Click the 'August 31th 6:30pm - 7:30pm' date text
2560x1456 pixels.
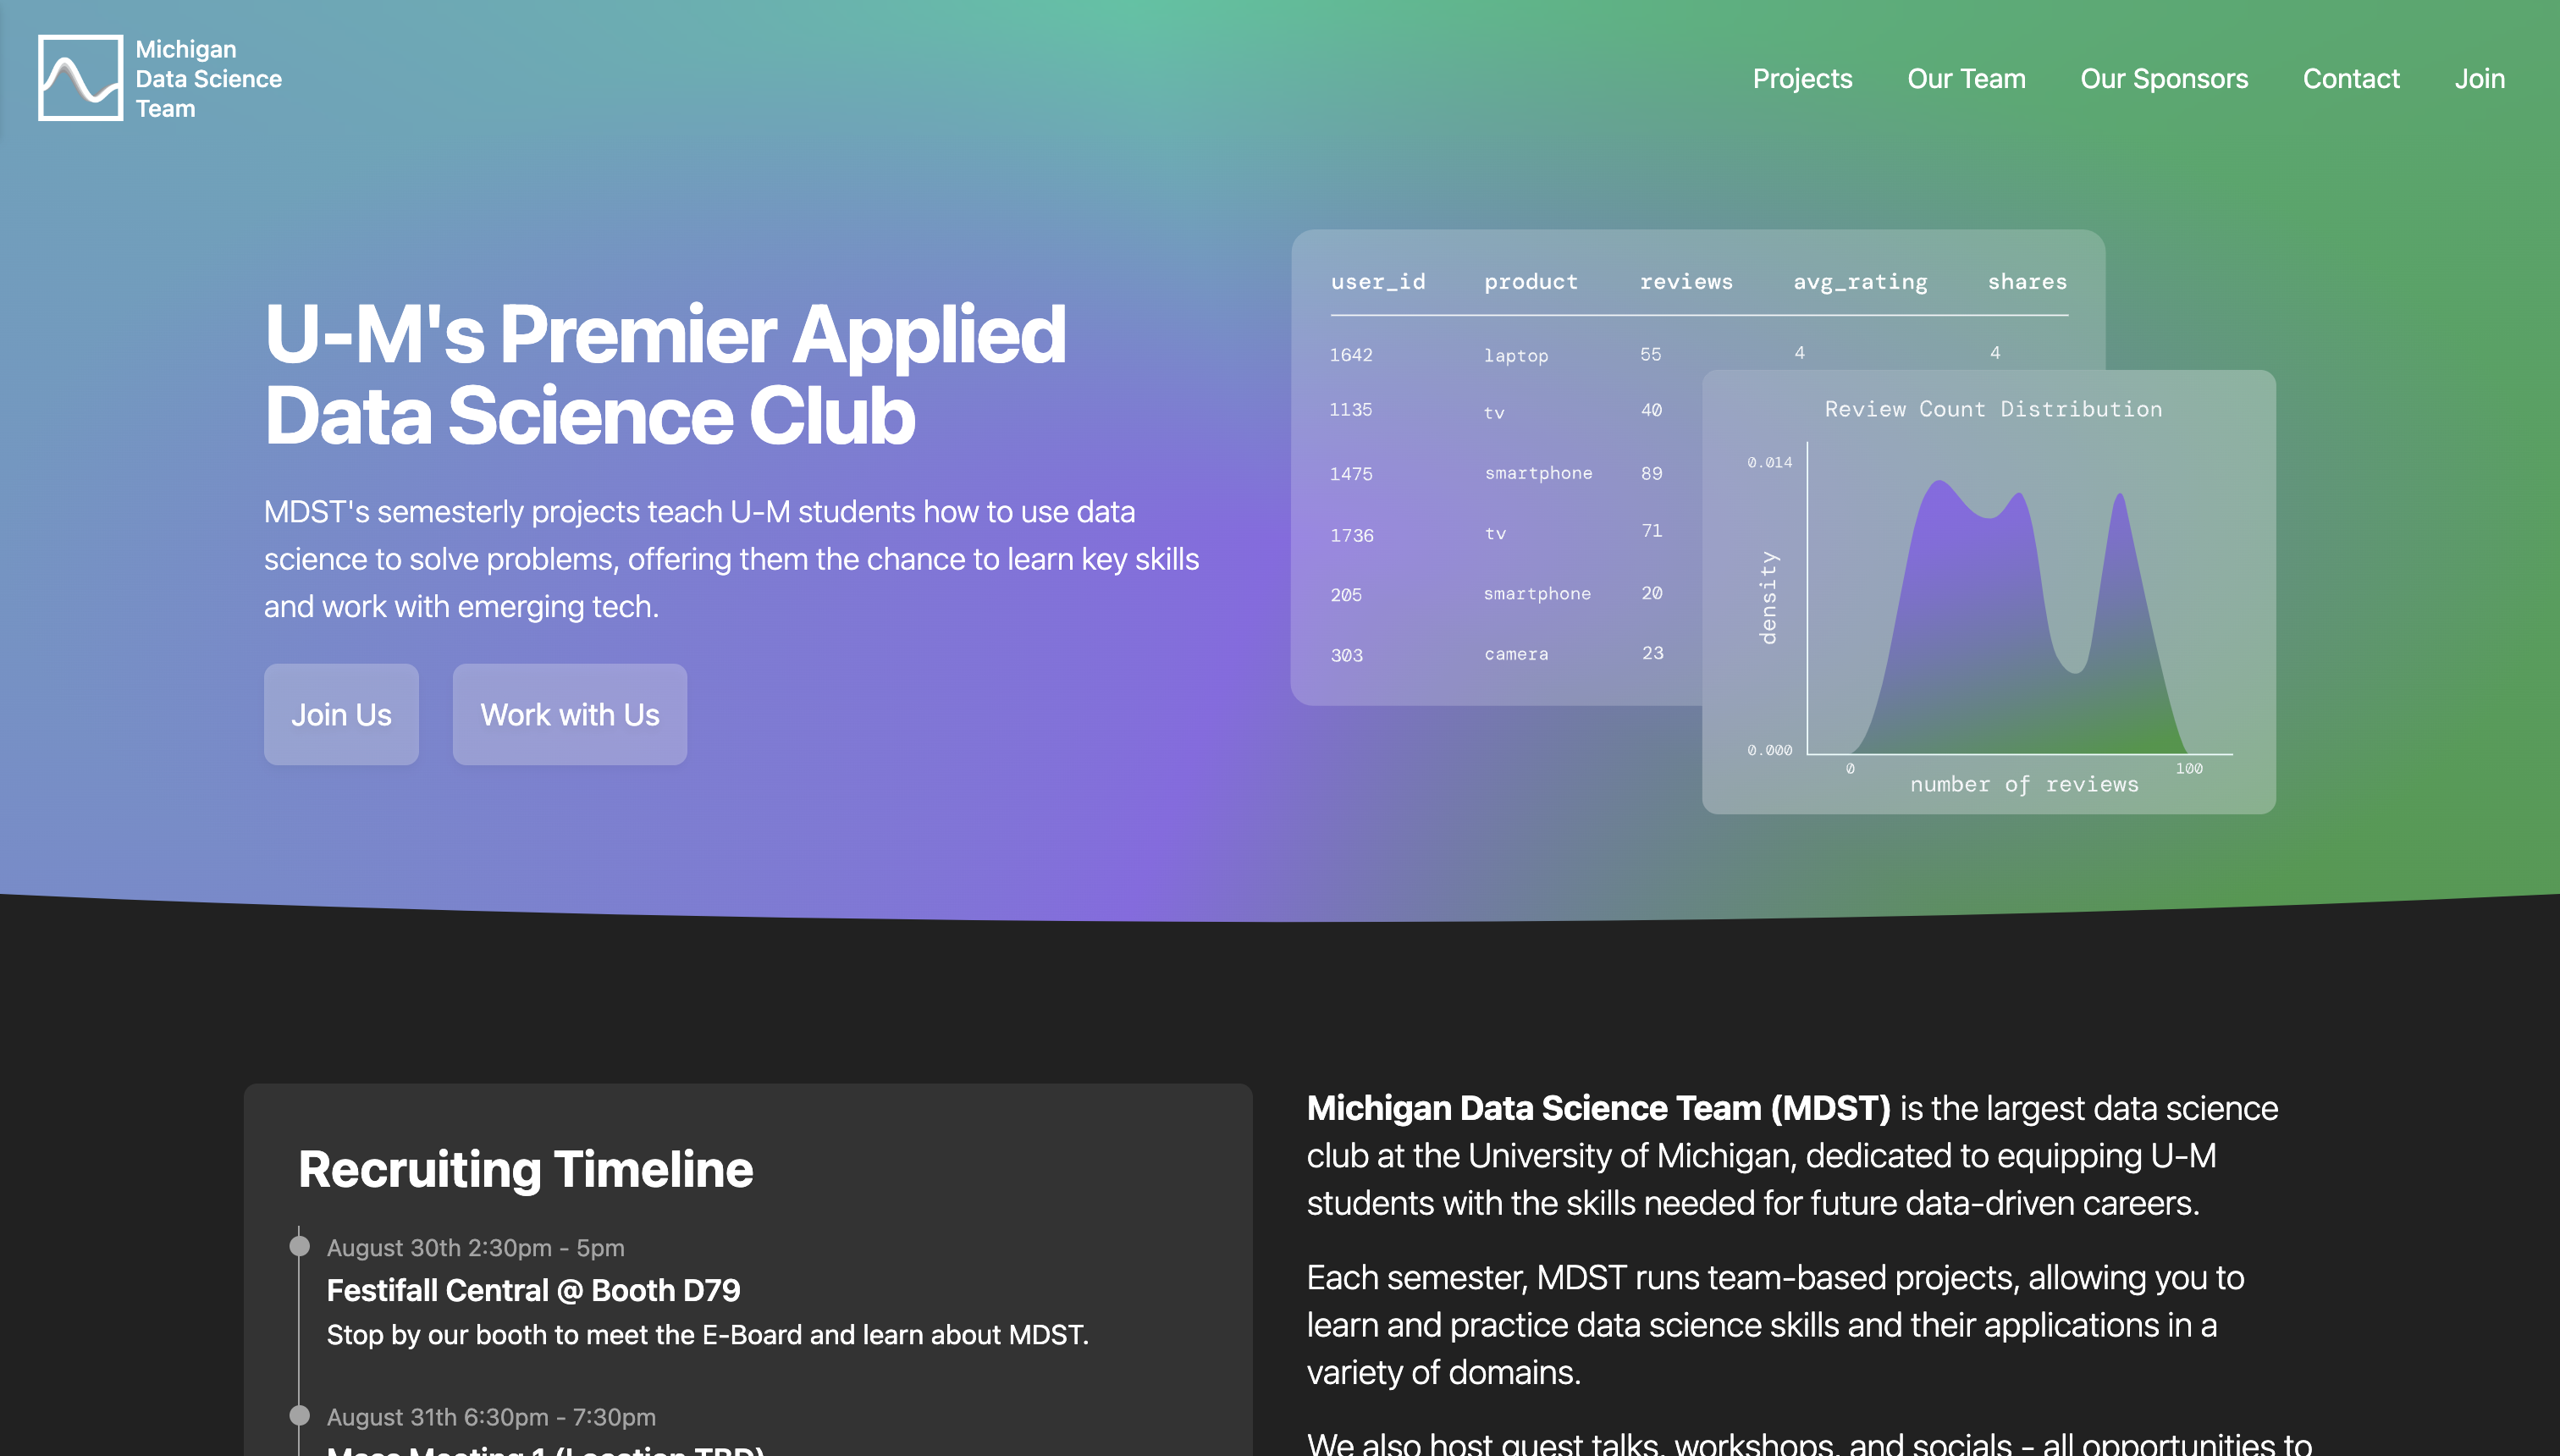tap(491, 1417)
